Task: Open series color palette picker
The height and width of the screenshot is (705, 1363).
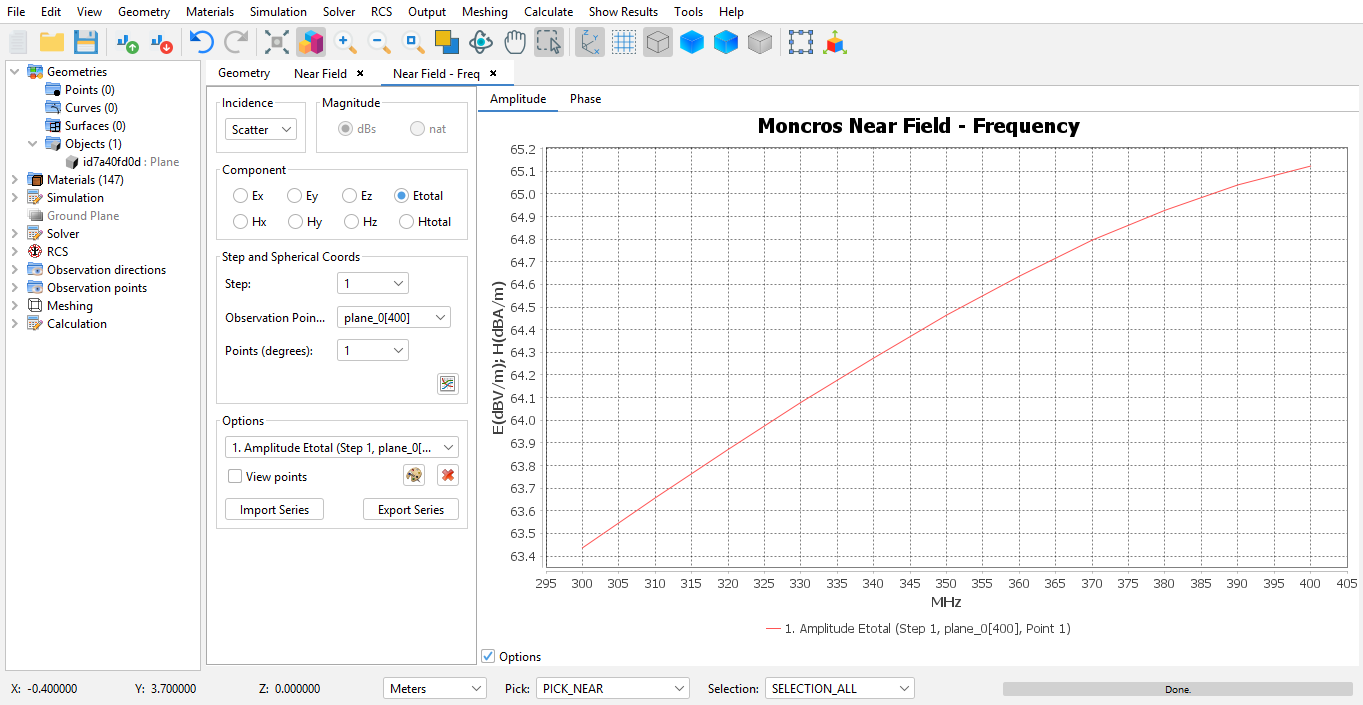Action: pyautogui.click(x=414, y=476)
